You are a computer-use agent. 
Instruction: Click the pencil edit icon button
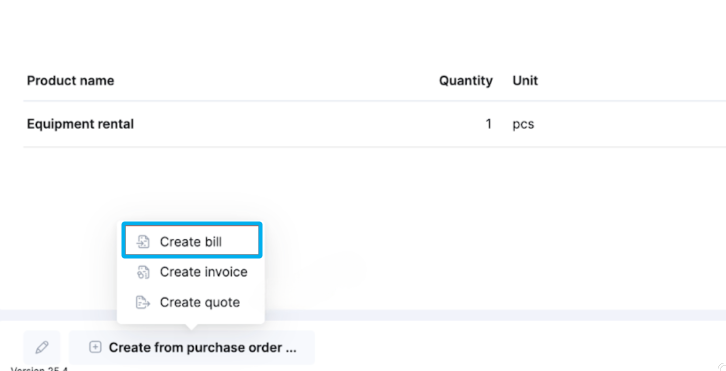(42, 347)
